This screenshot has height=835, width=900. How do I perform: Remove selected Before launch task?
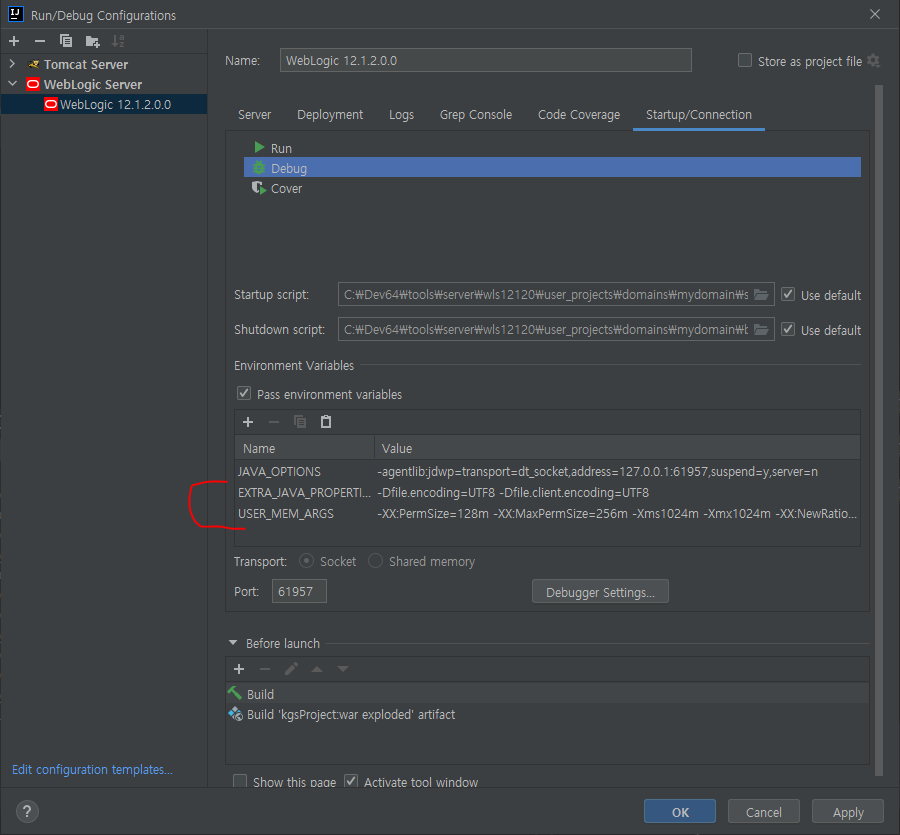pos(265,669)
